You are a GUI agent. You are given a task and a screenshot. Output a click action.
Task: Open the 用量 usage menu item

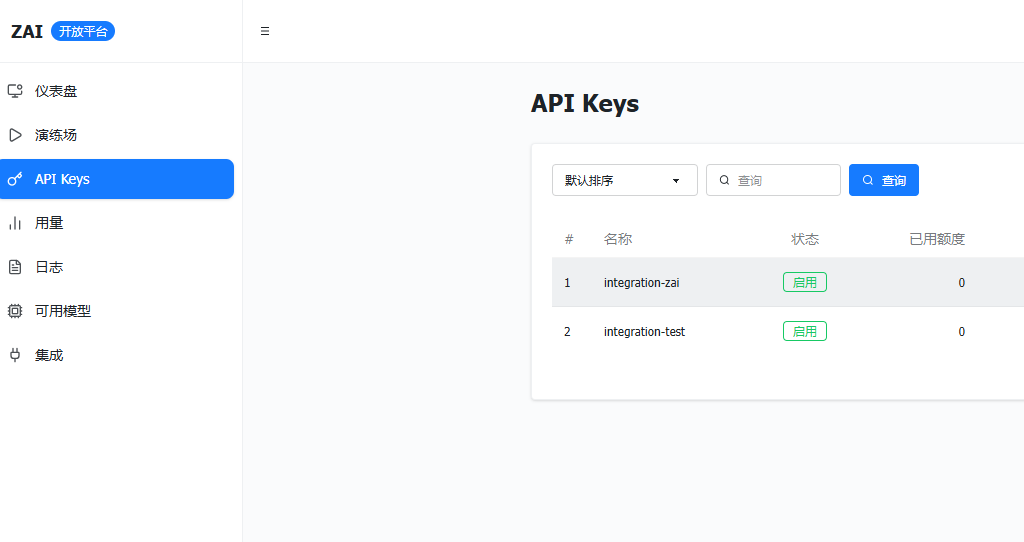click(x=49, y=223)
